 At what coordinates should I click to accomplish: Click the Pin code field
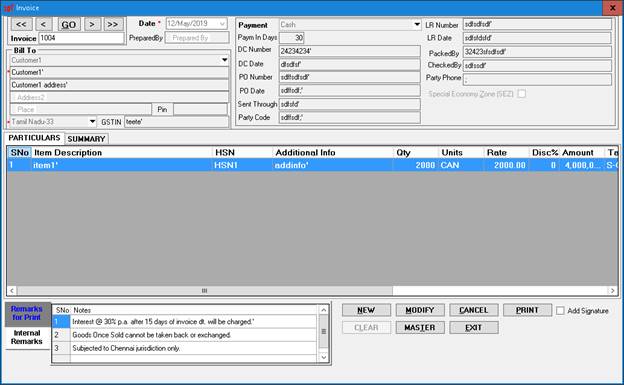pyautogui.click(x=201, y=109)
